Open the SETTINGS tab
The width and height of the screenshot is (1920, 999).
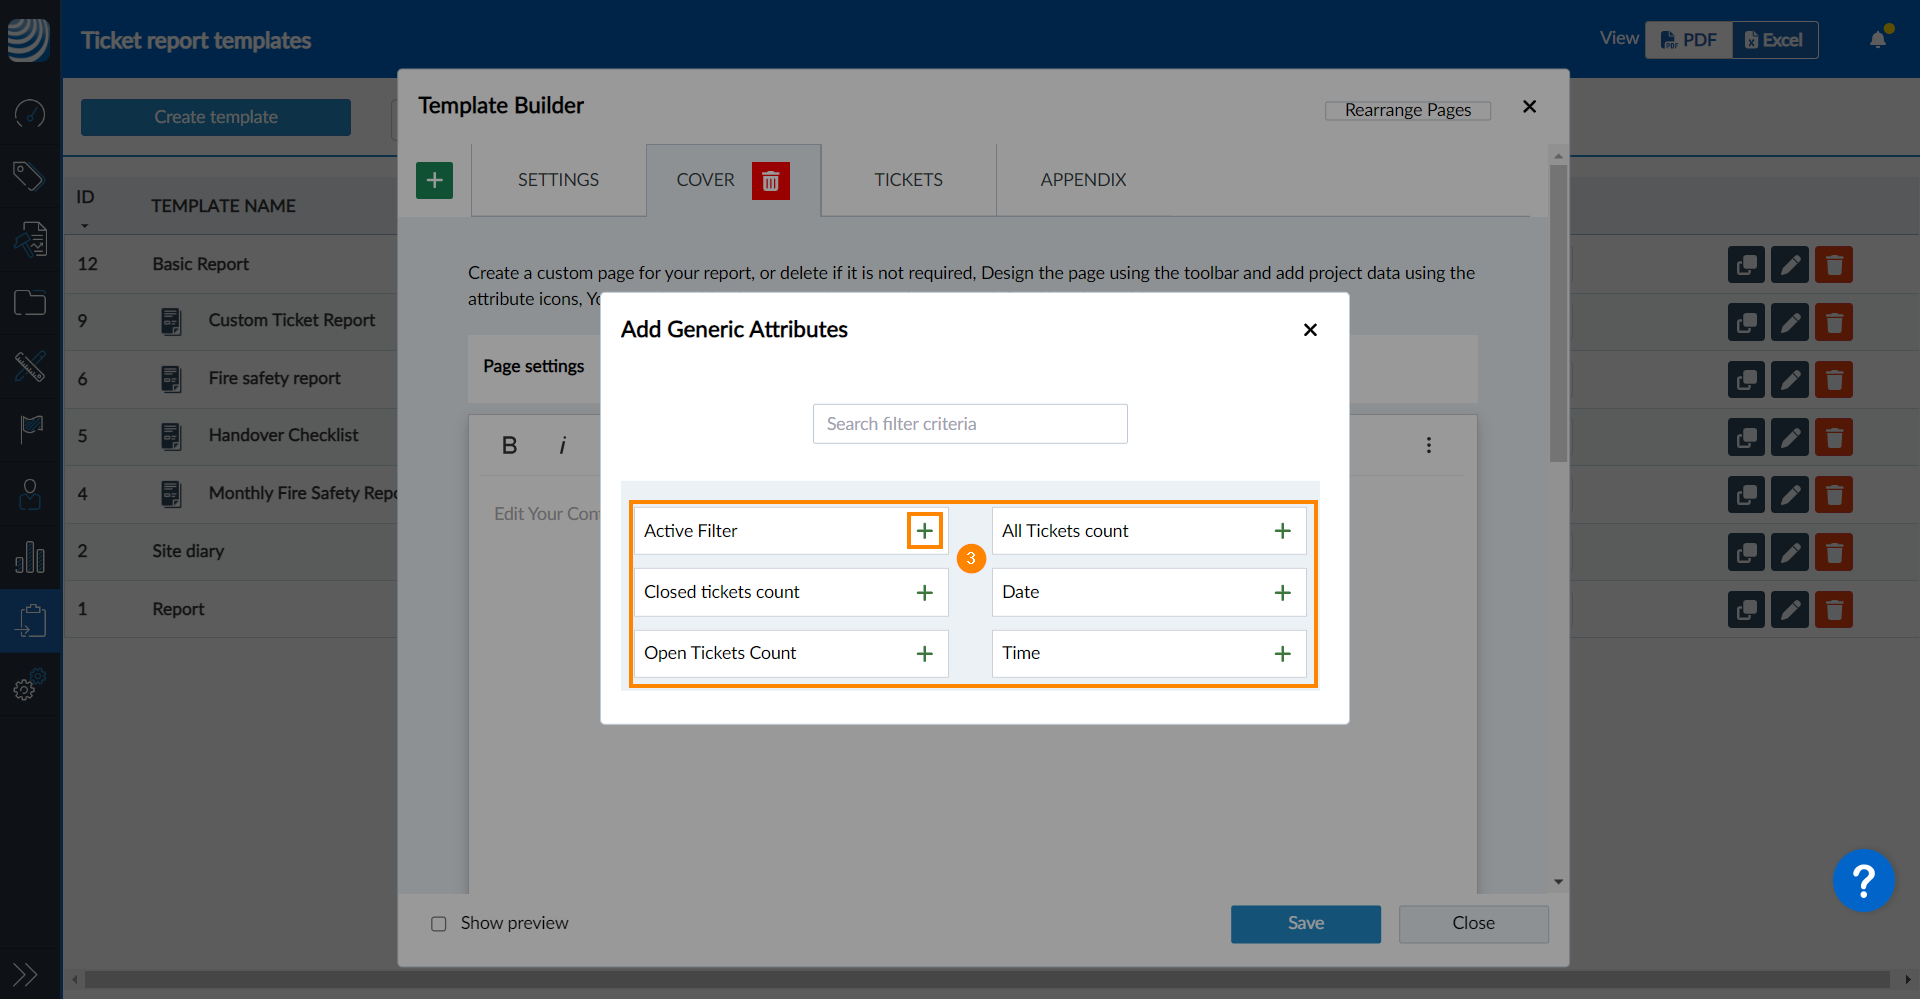[x=558, y=180]
